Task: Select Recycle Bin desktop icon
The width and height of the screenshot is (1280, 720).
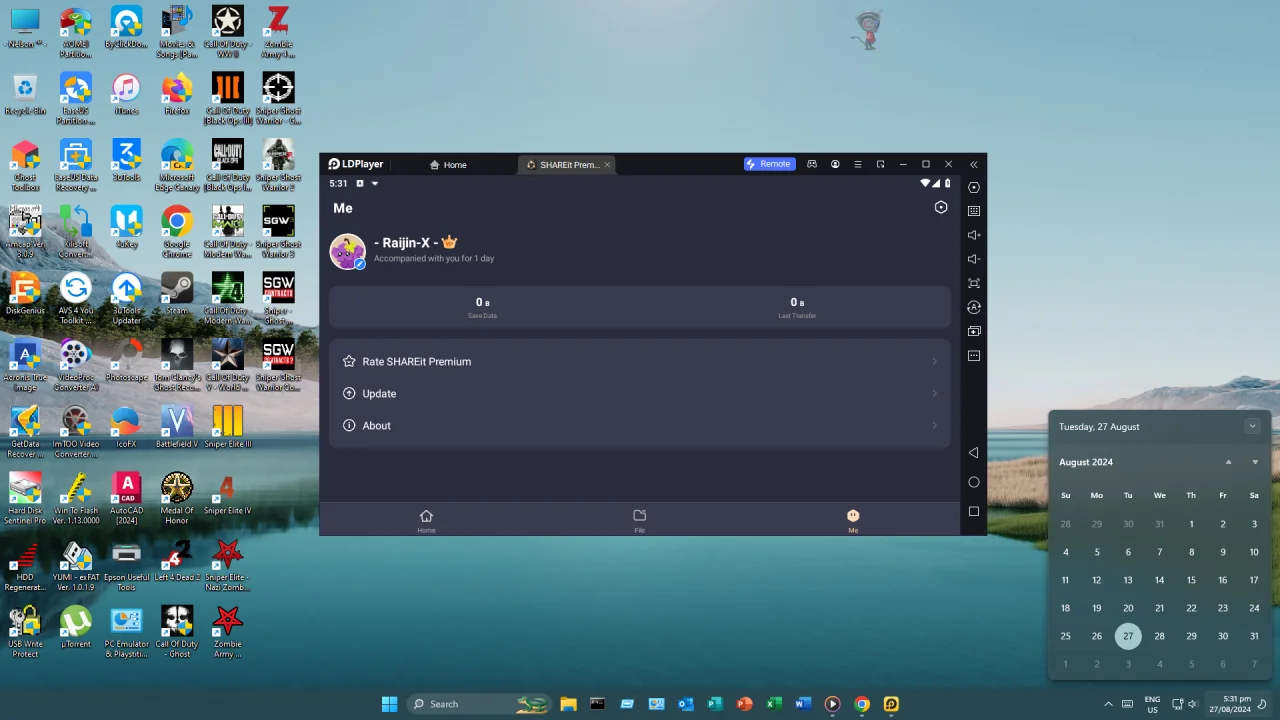Action: 25,96
